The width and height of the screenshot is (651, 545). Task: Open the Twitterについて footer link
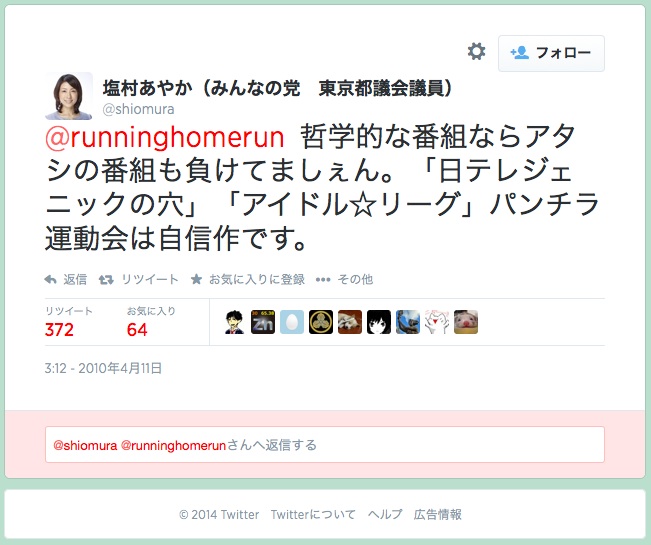[313, 515]
